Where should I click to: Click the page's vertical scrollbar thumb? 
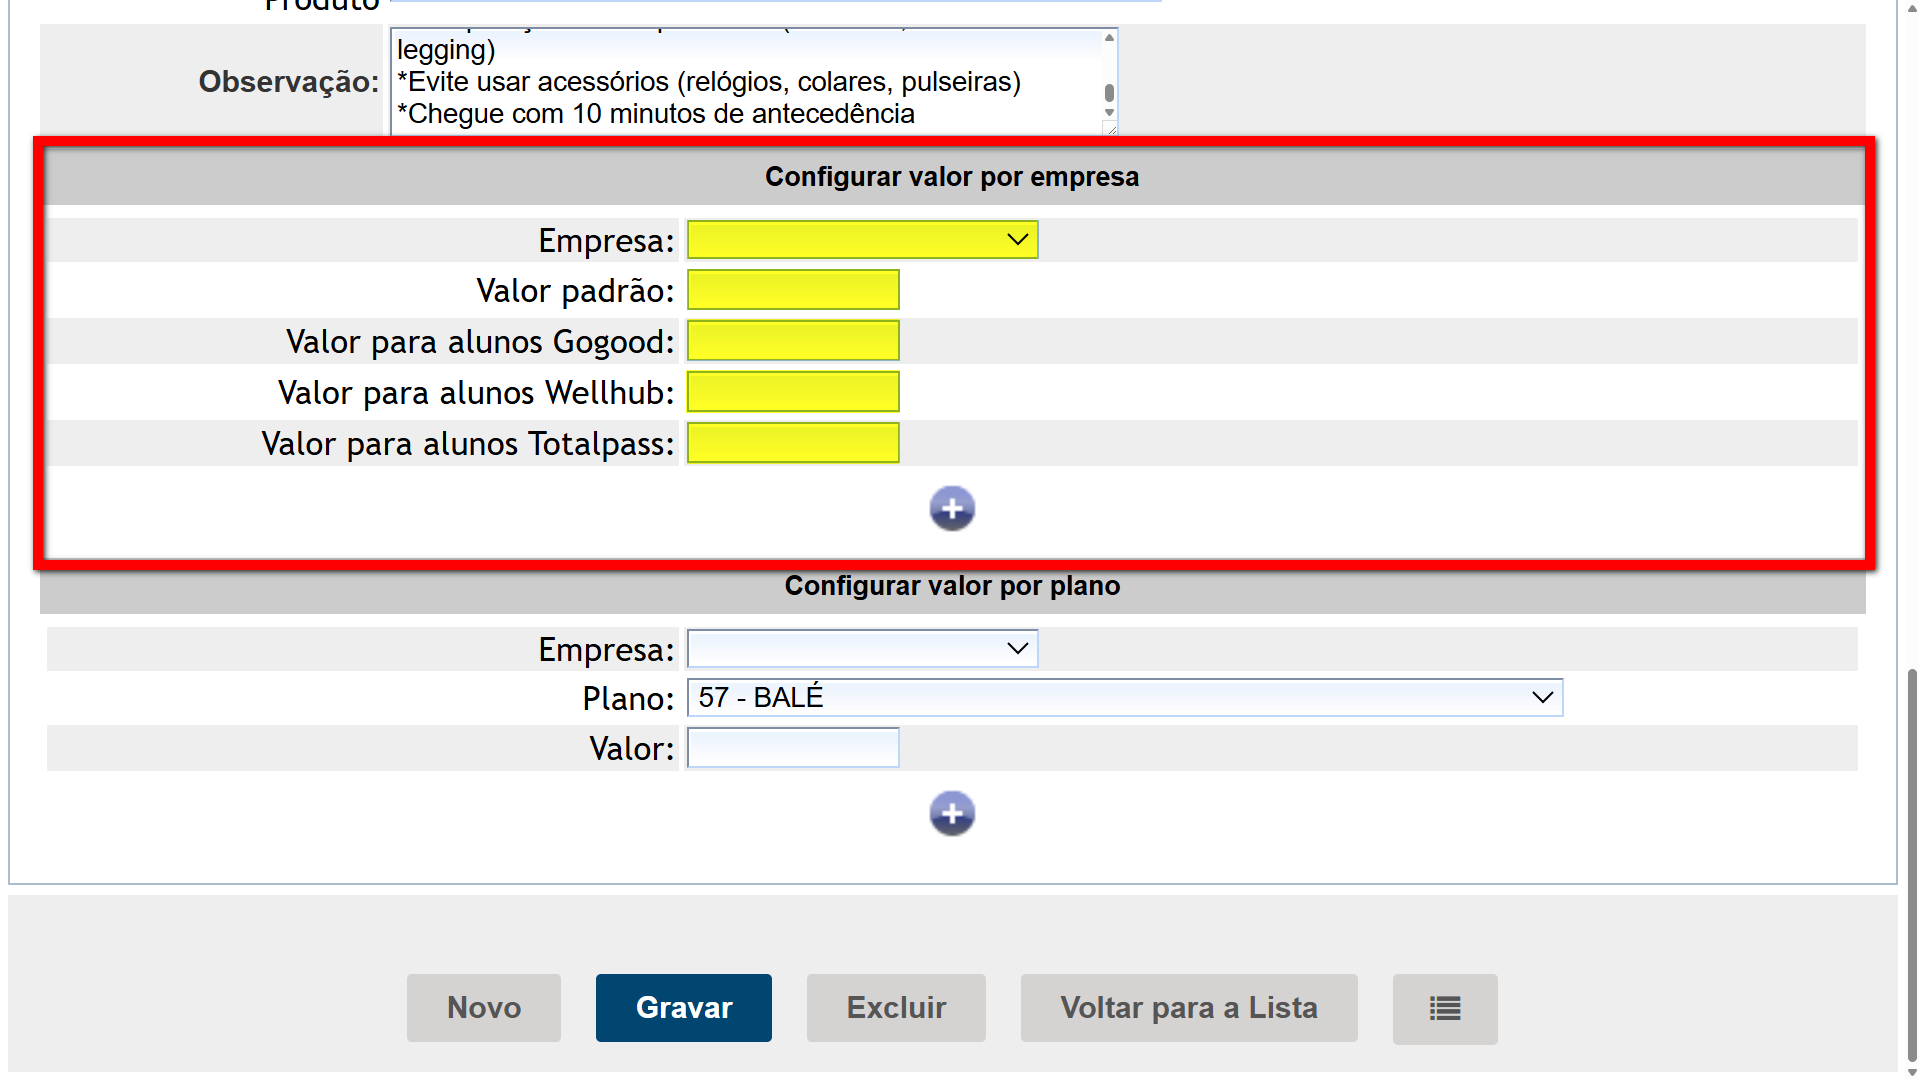(x=1911, y=860)
